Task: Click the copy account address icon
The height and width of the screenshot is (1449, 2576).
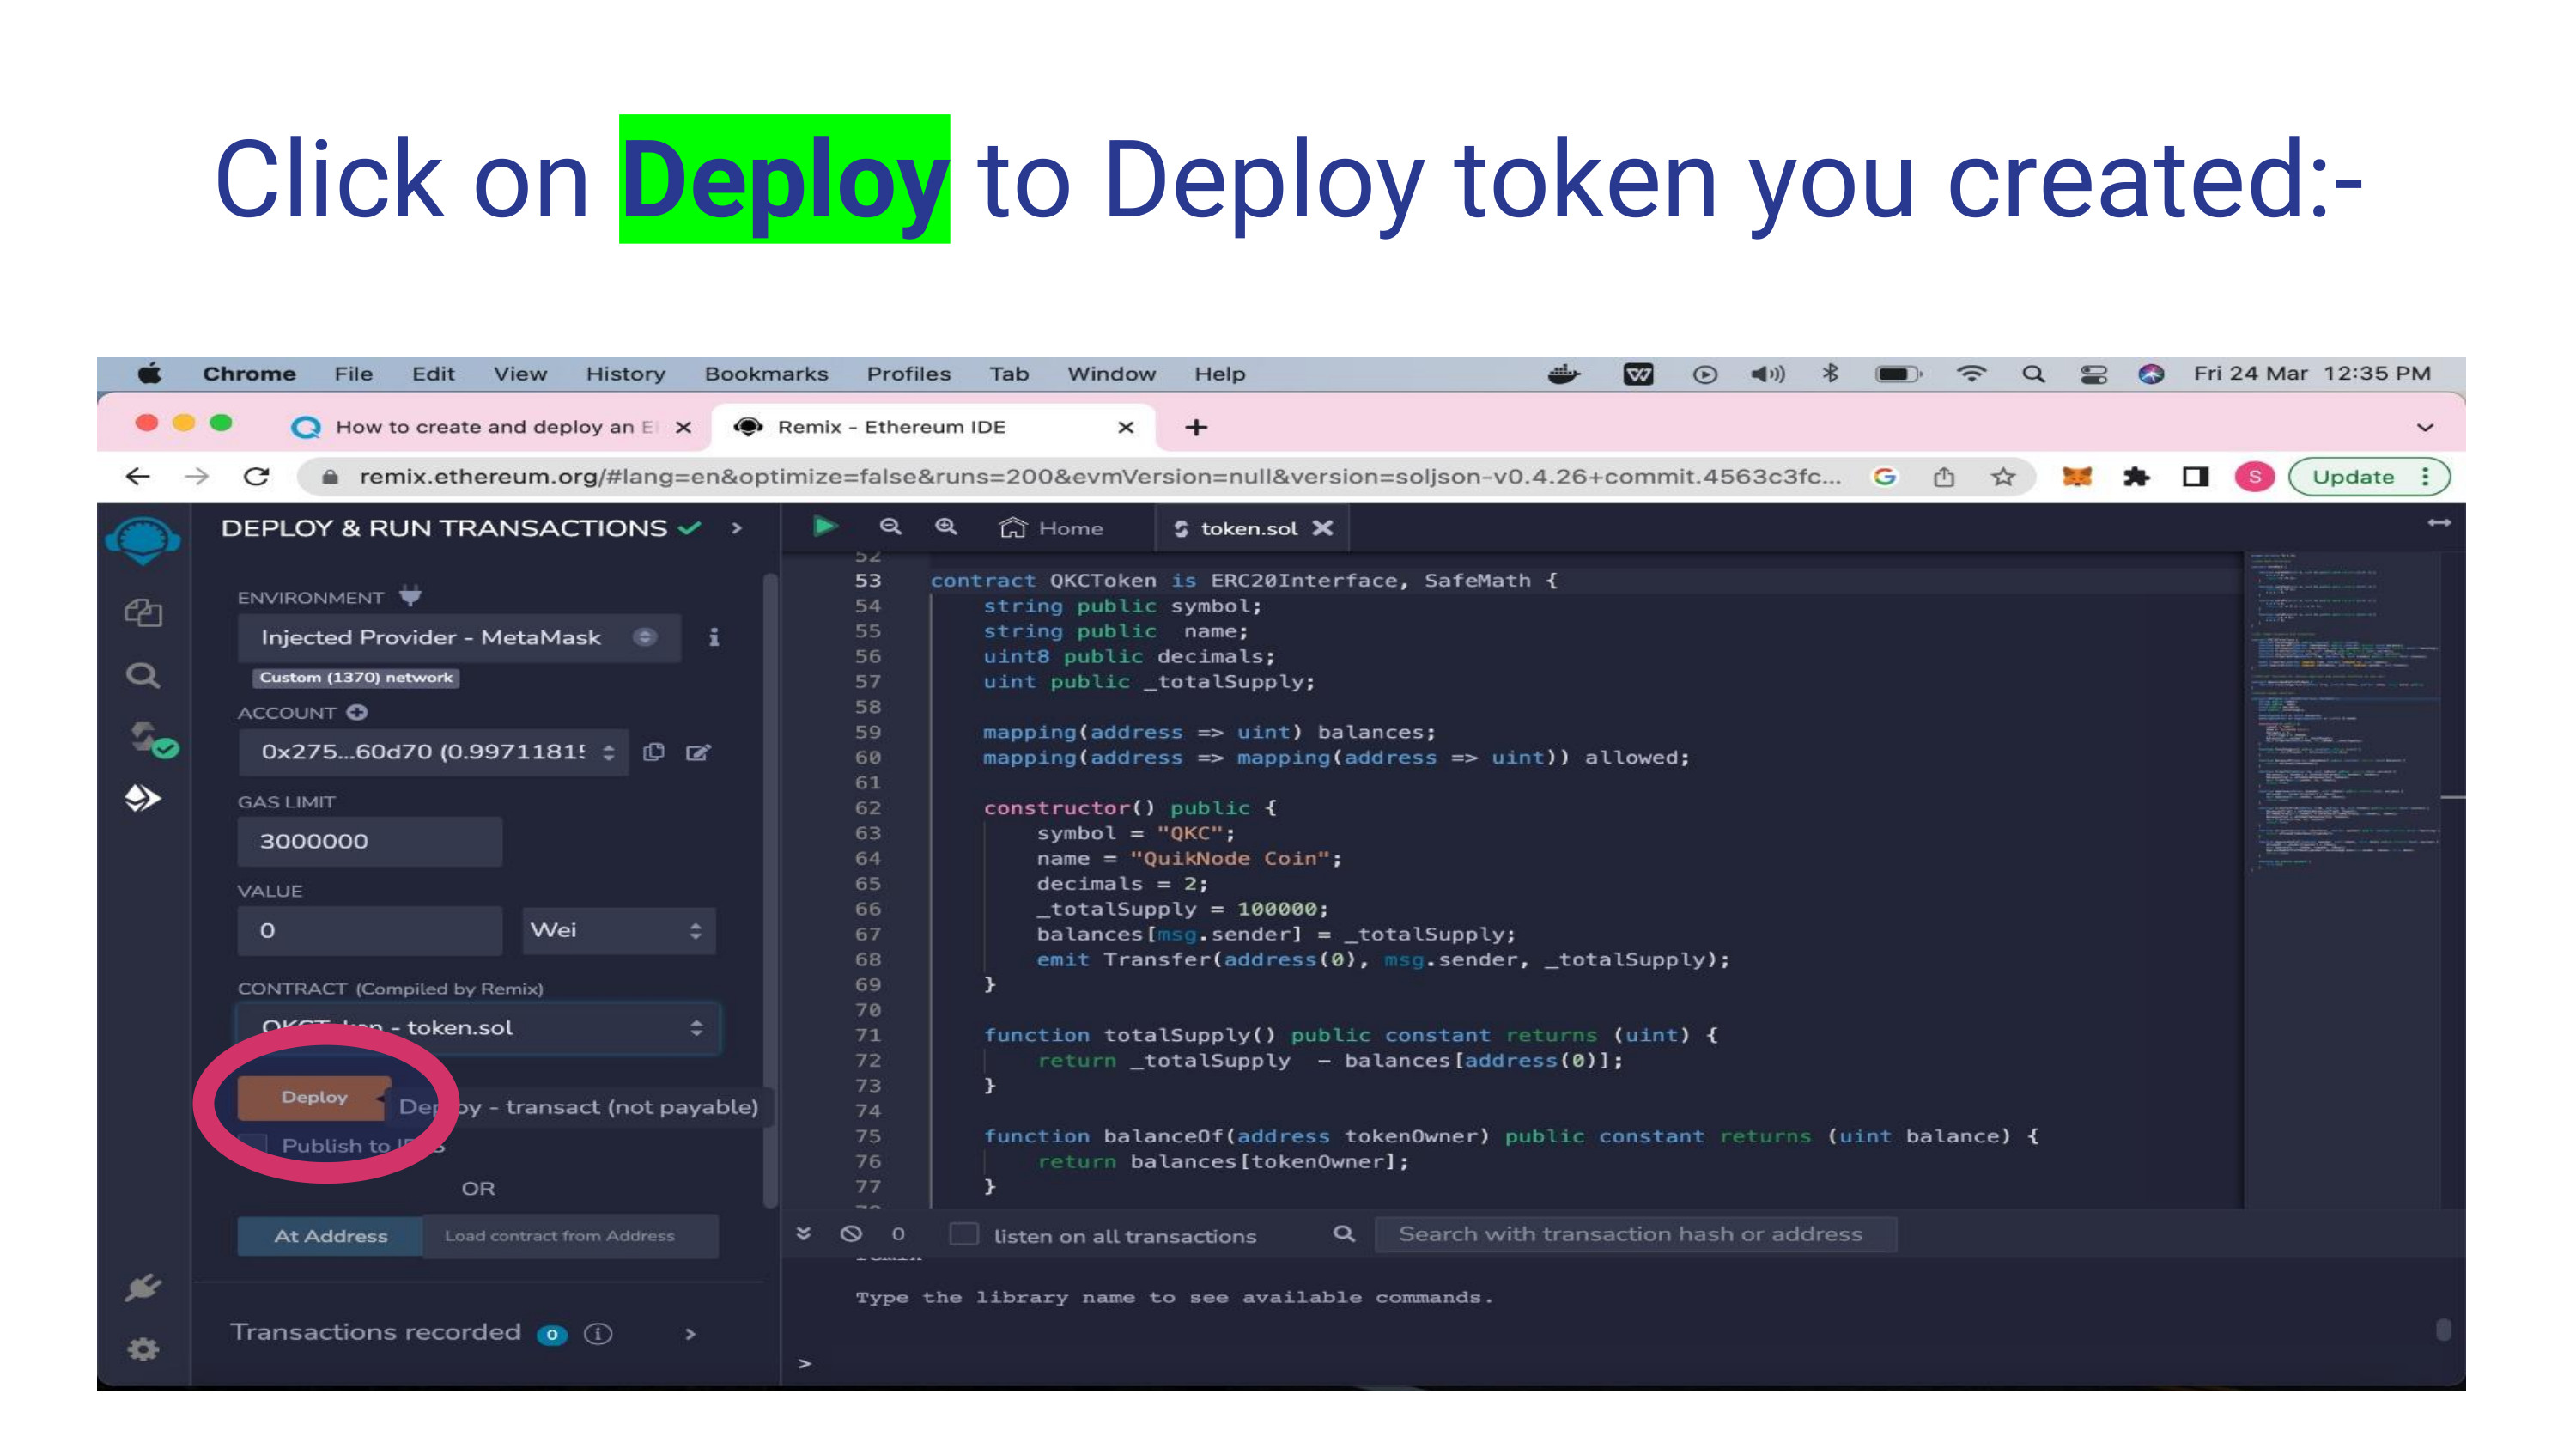Action: (654, 752)
